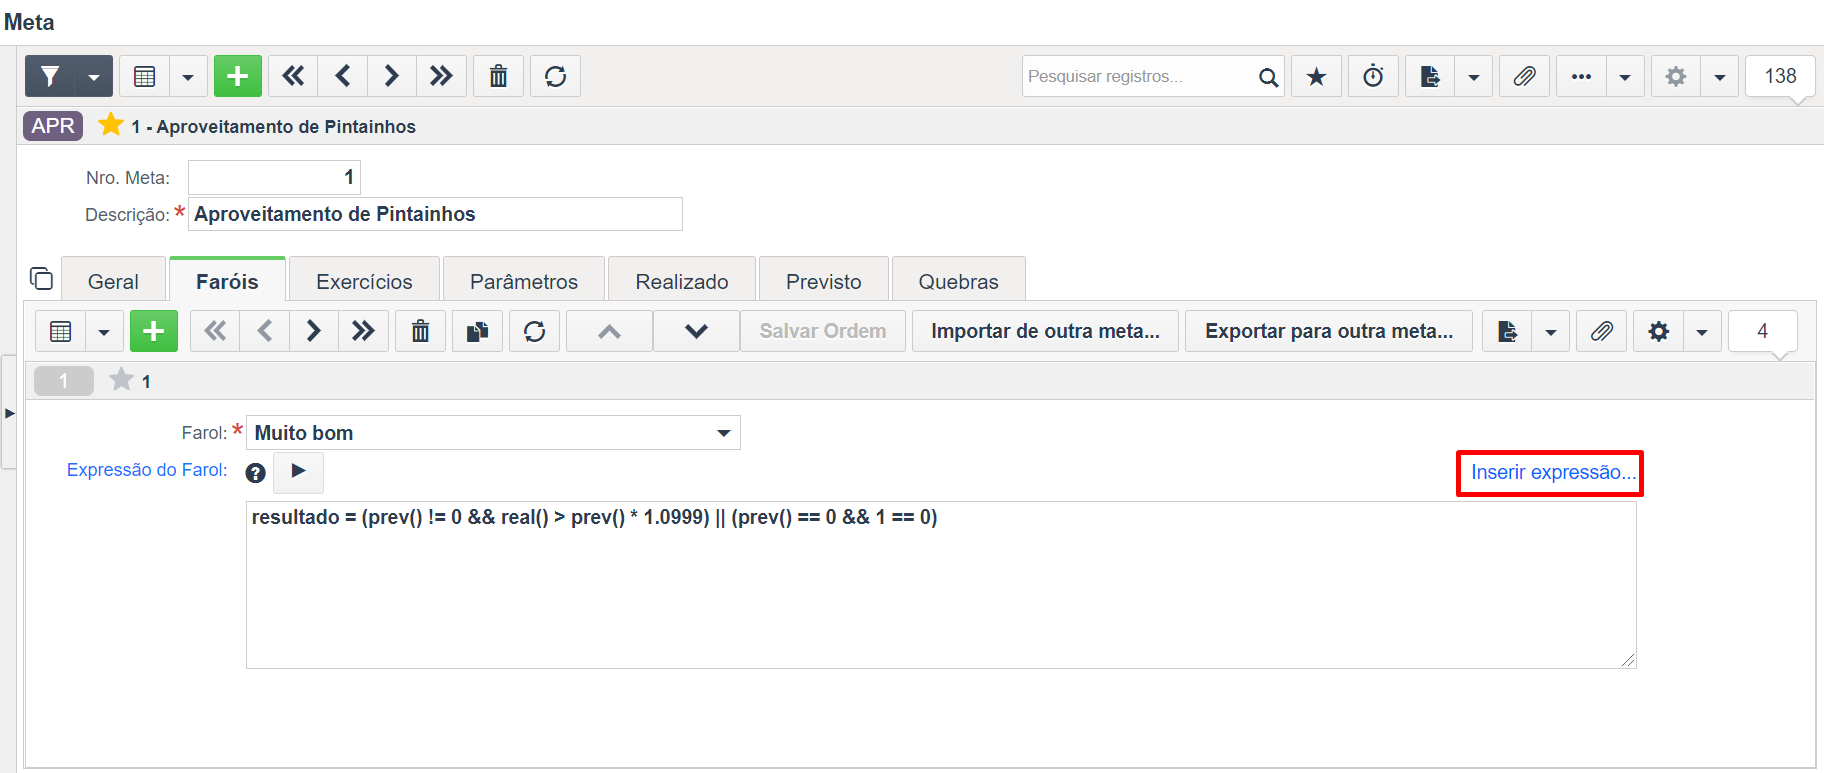Switch to the Realizado tab
This screenshot has height=773, width=1824.
(682, 281)
